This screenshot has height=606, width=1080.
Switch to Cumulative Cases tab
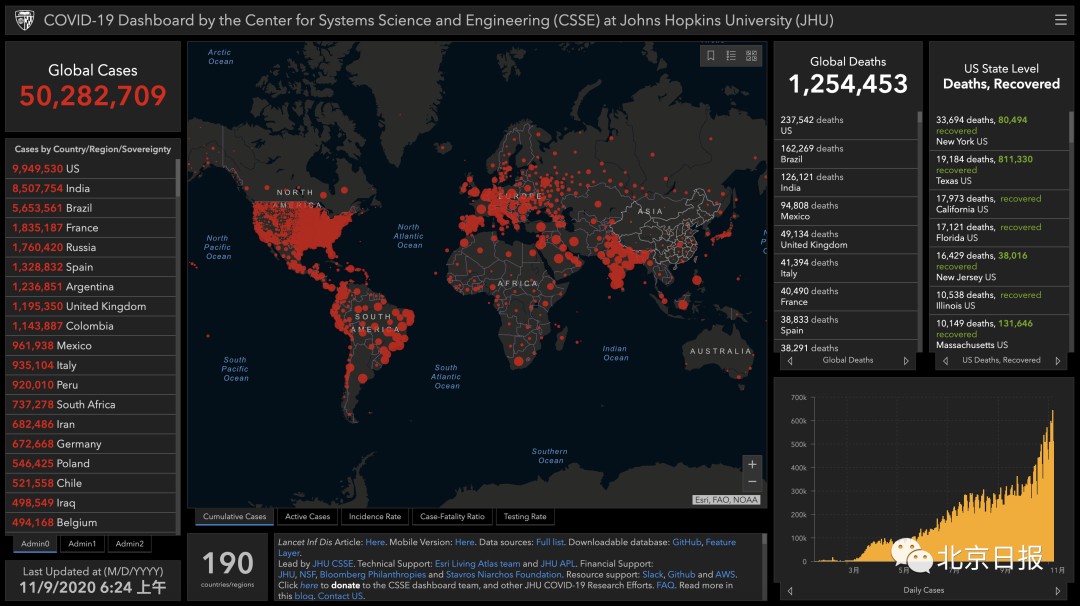(x=234, y=516)
